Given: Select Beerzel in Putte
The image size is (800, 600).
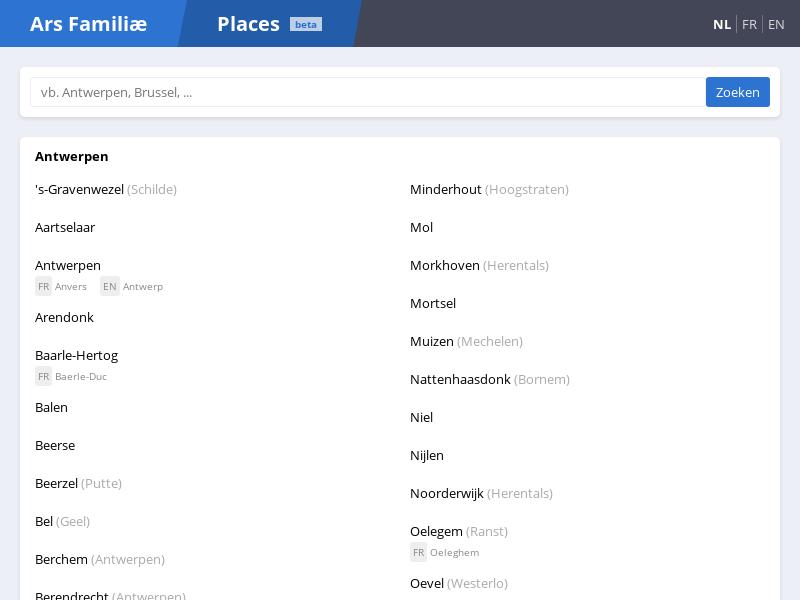Looking at the screenshot, I should [57, 483].
